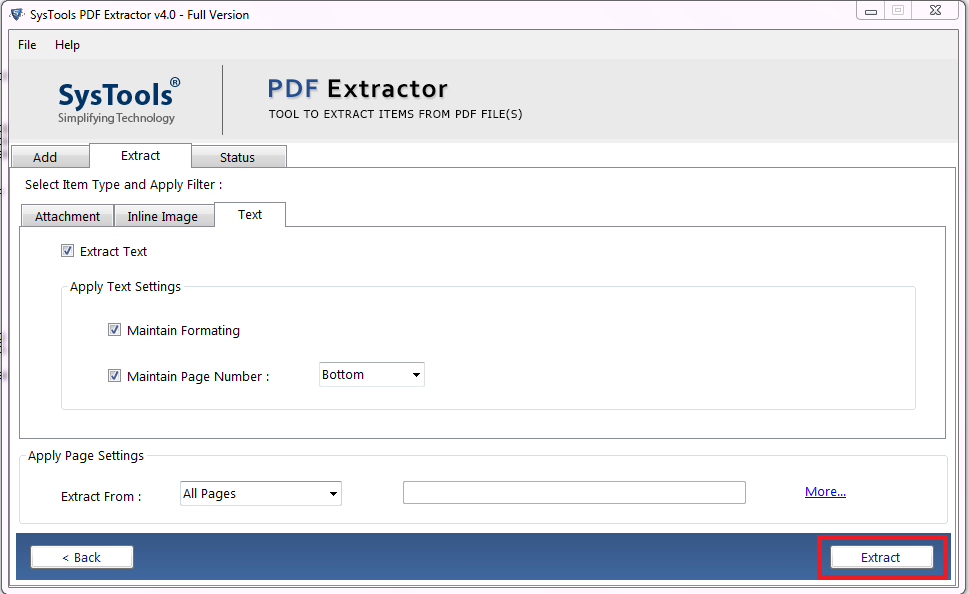Viewport: 969px width, 594px height.
Task: Select the Extract tab
Action: (140, 156)
